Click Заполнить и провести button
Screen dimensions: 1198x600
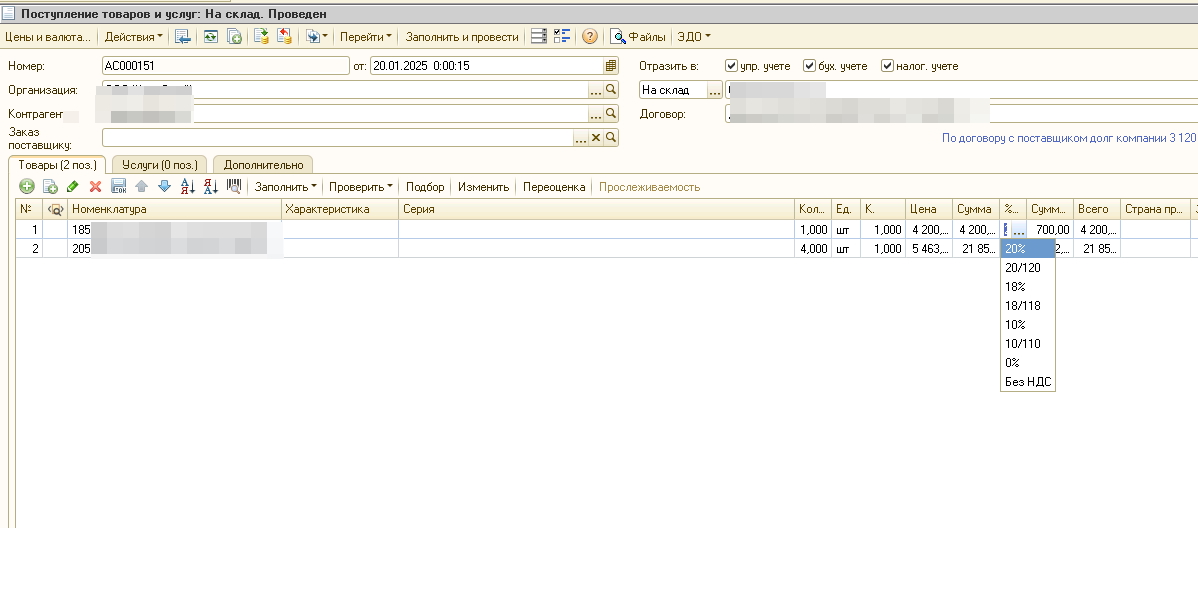461,37
